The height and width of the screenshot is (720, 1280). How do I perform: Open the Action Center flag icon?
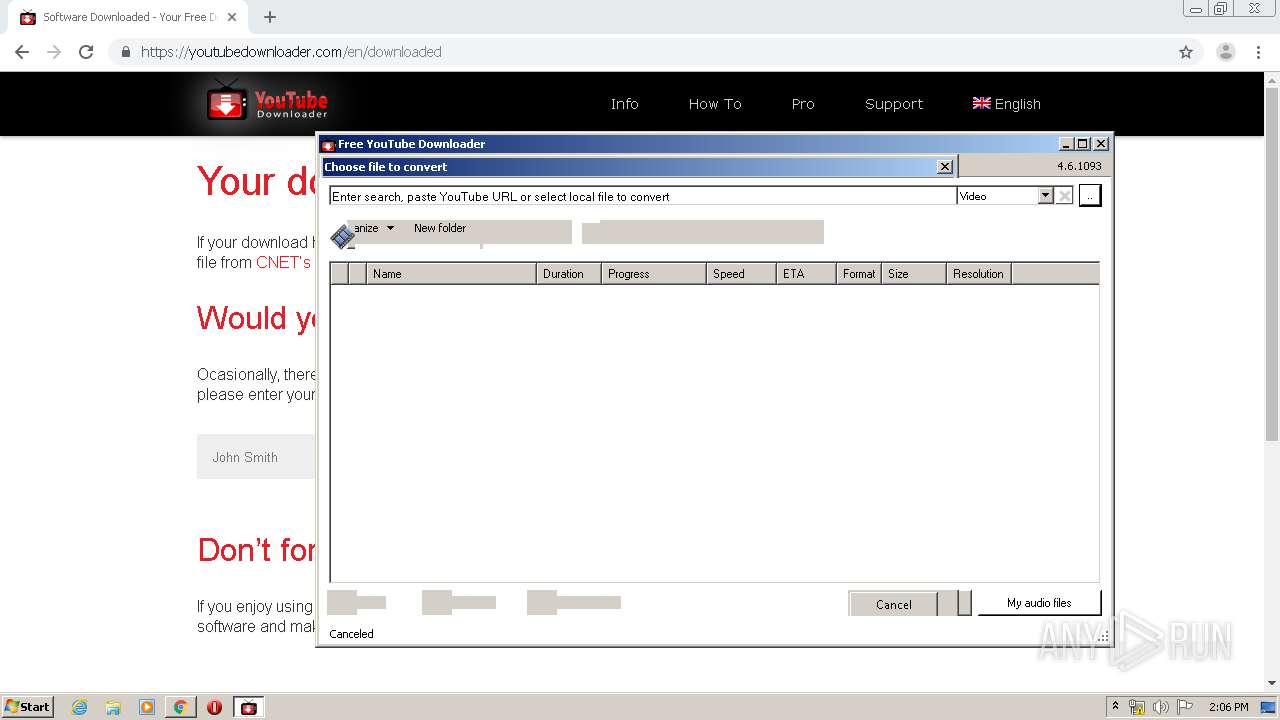pyautogui.click(x=1185, y=707)
